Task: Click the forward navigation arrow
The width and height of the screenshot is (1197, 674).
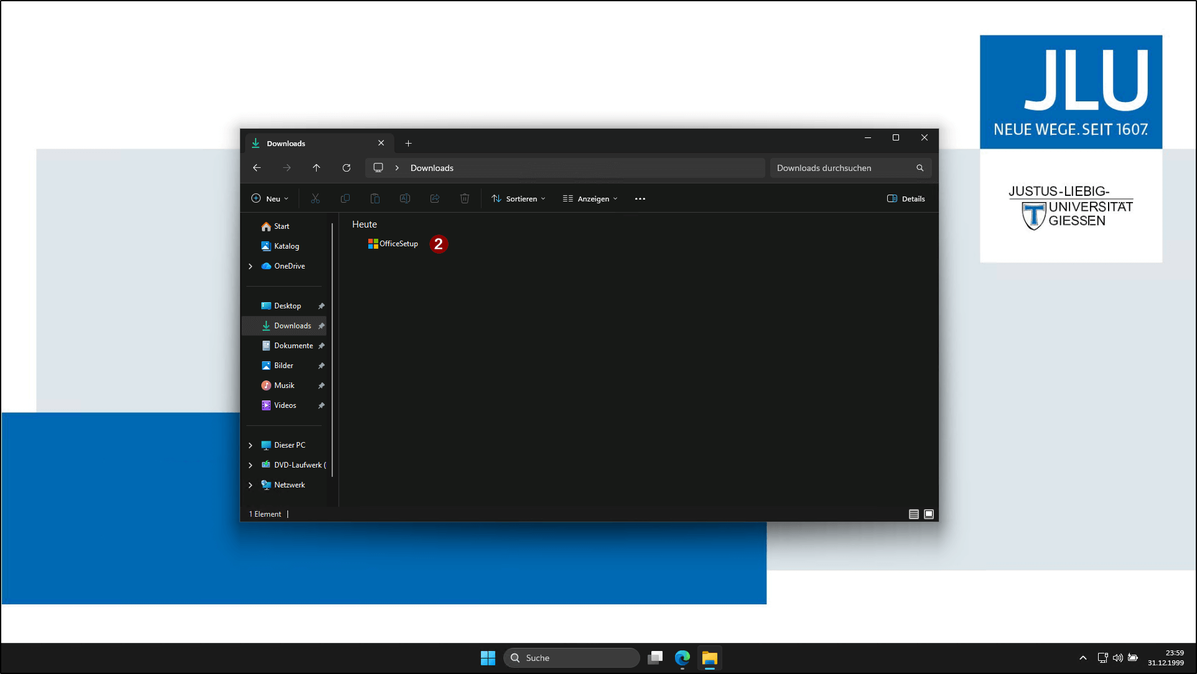Action: (286, 168)
